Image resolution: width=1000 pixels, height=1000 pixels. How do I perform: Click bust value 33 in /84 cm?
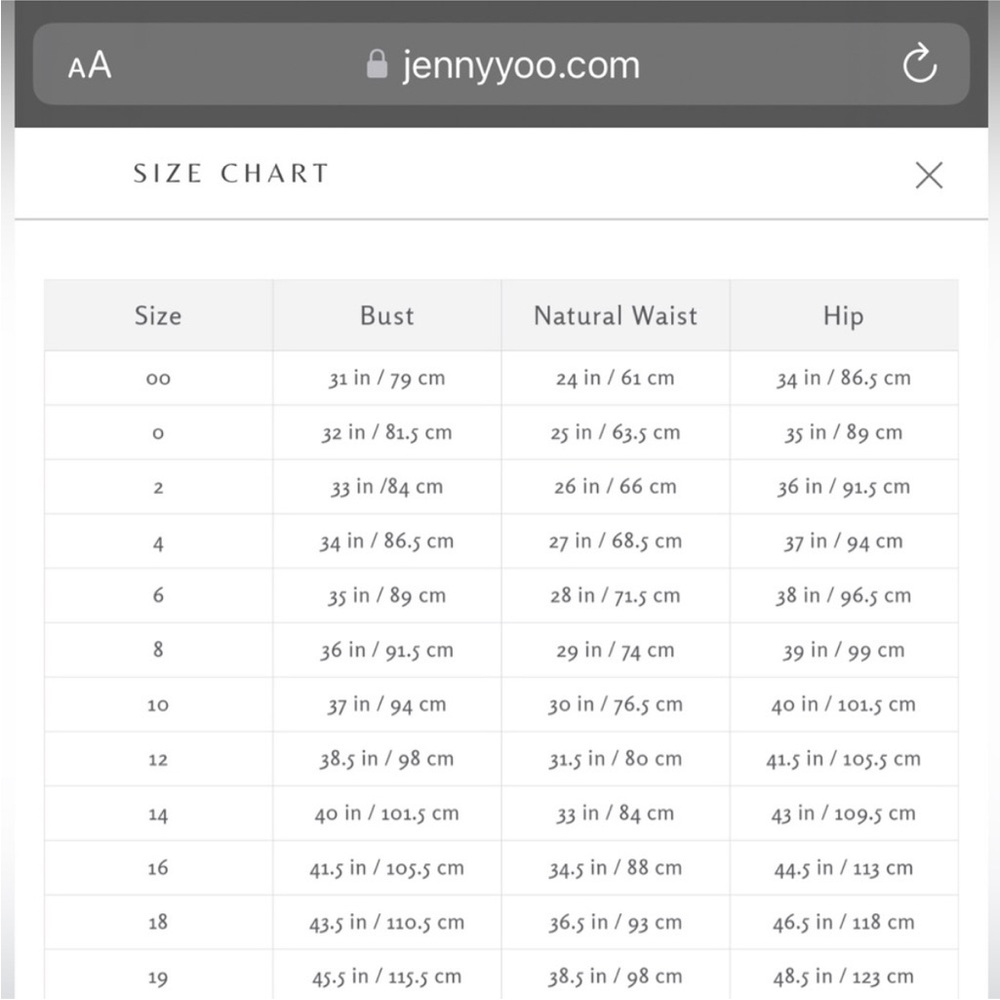point(386,487)
